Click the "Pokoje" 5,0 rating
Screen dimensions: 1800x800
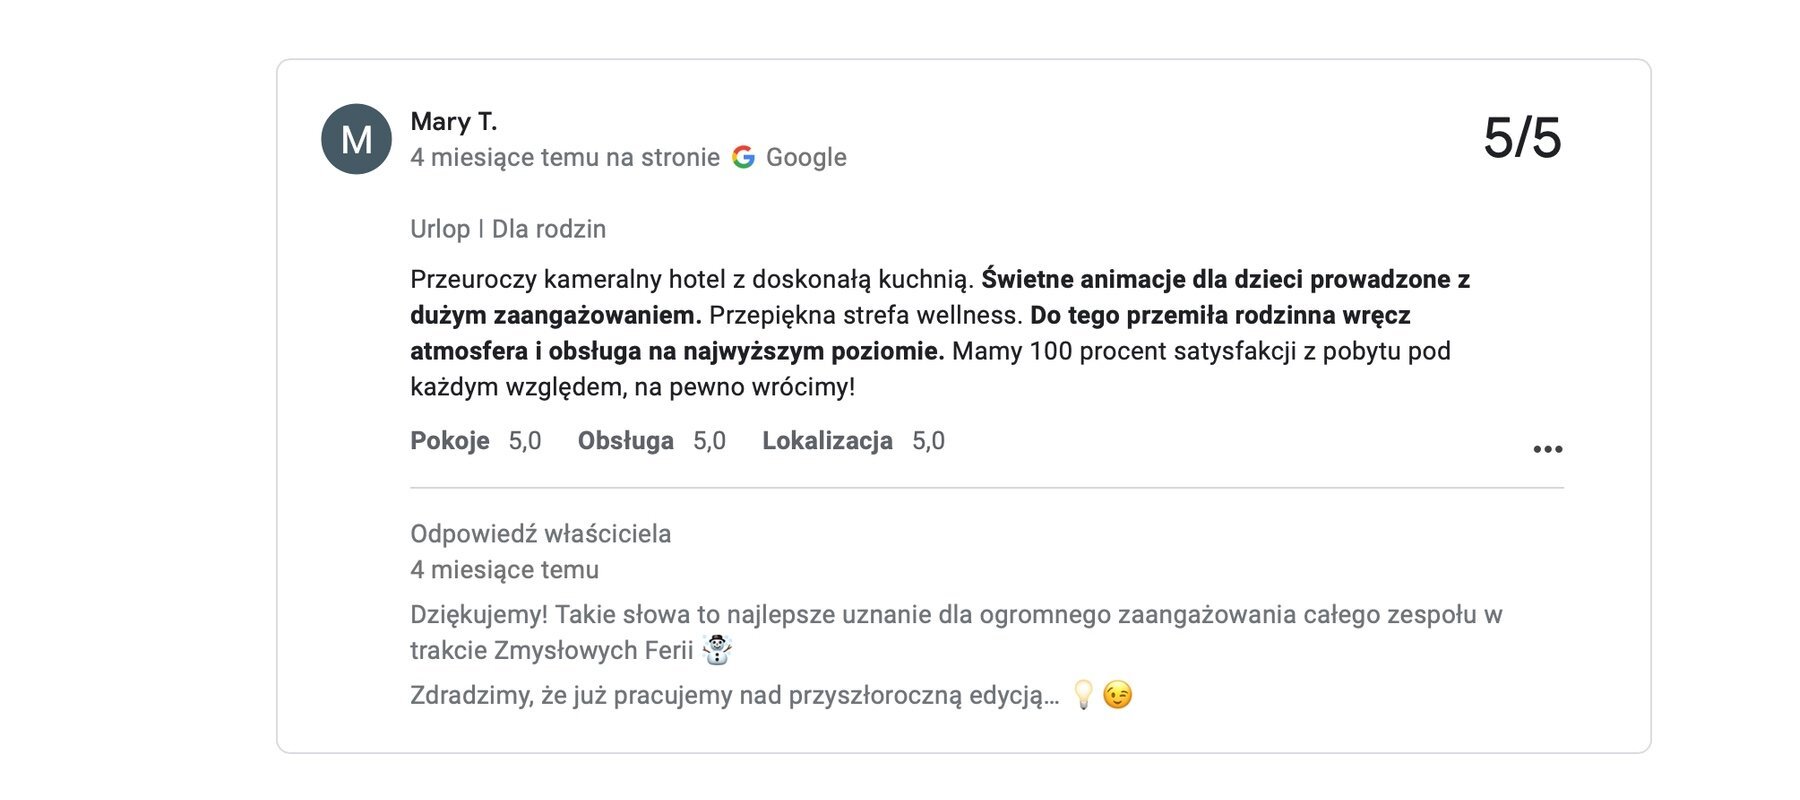tap(475, 441)
